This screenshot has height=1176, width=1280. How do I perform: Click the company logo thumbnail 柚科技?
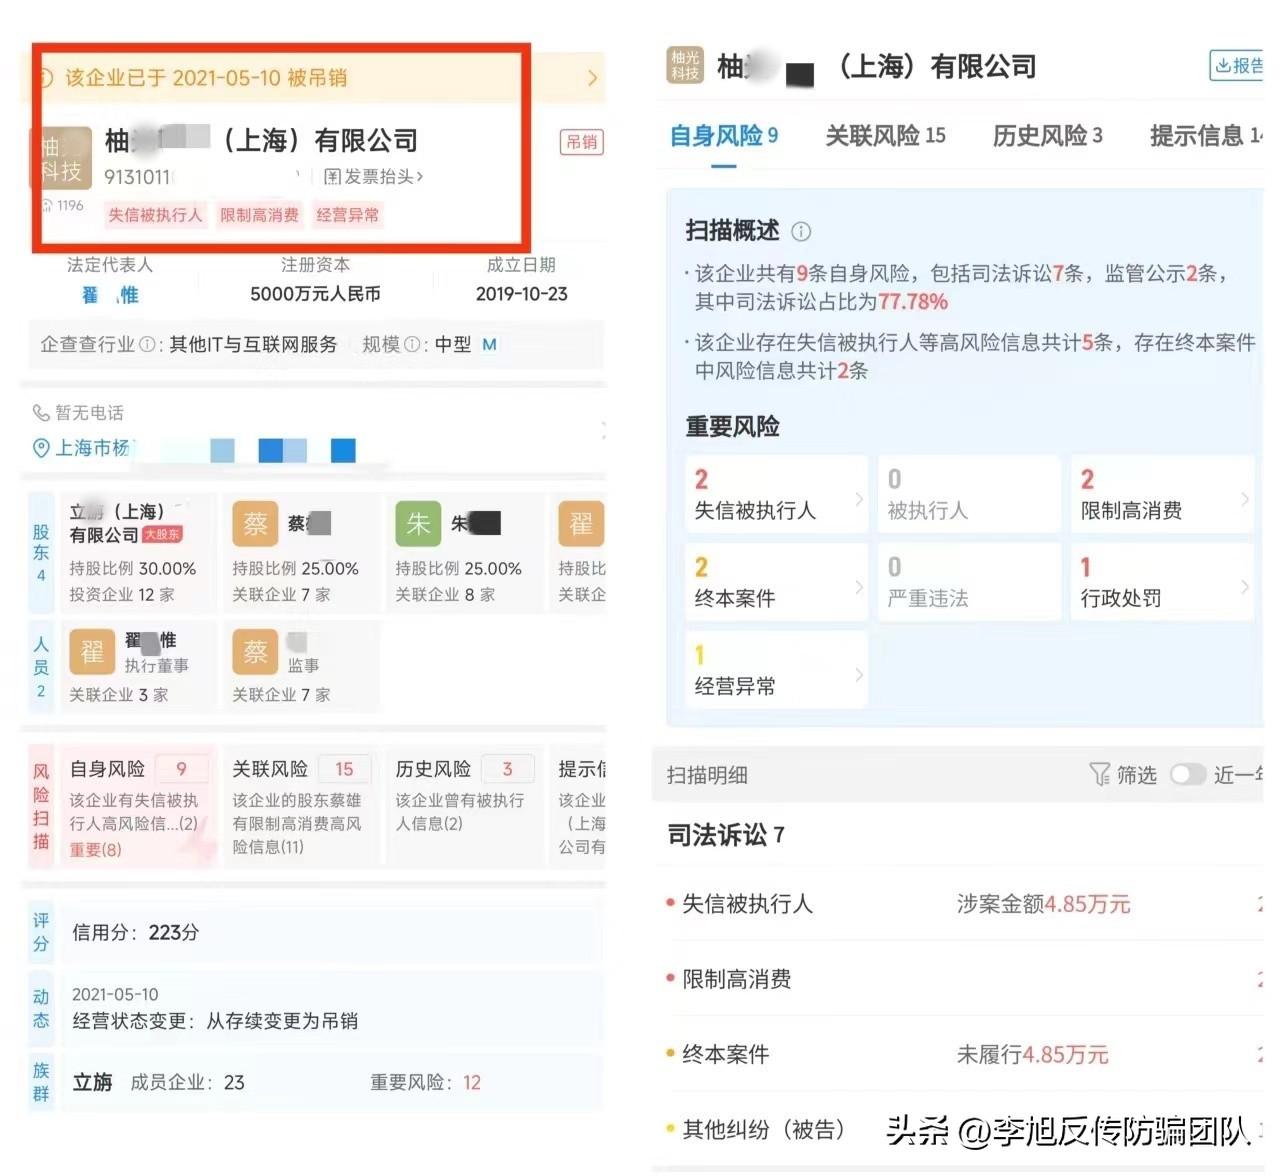[65, 159]
